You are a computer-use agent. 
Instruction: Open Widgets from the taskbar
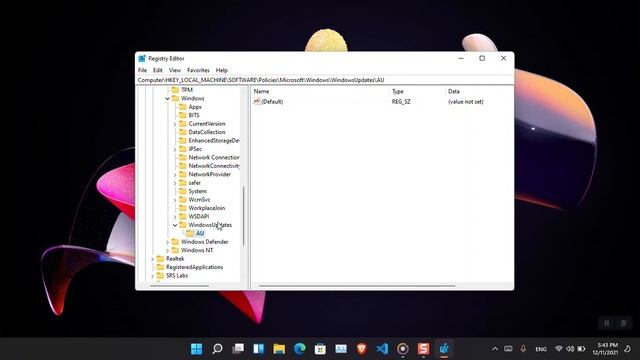(x=258, y=349)
